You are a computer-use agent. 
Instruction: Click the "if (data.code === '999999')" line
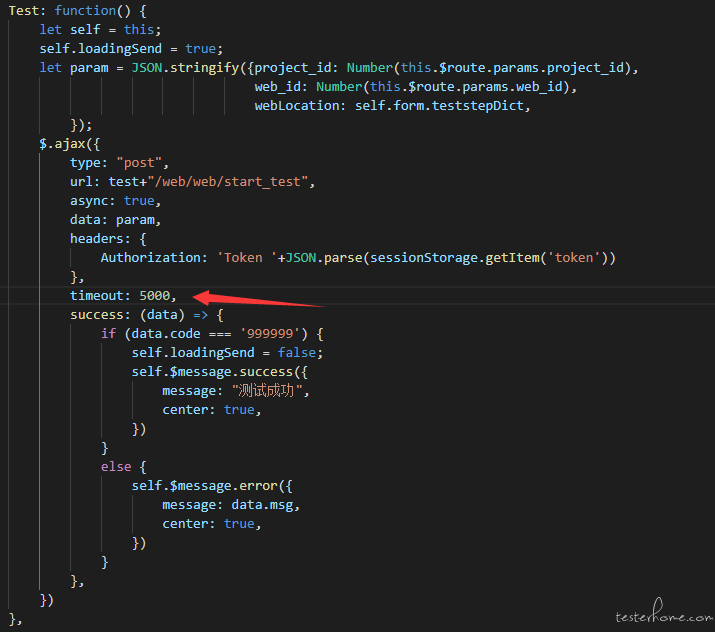(x=212, y=334)
